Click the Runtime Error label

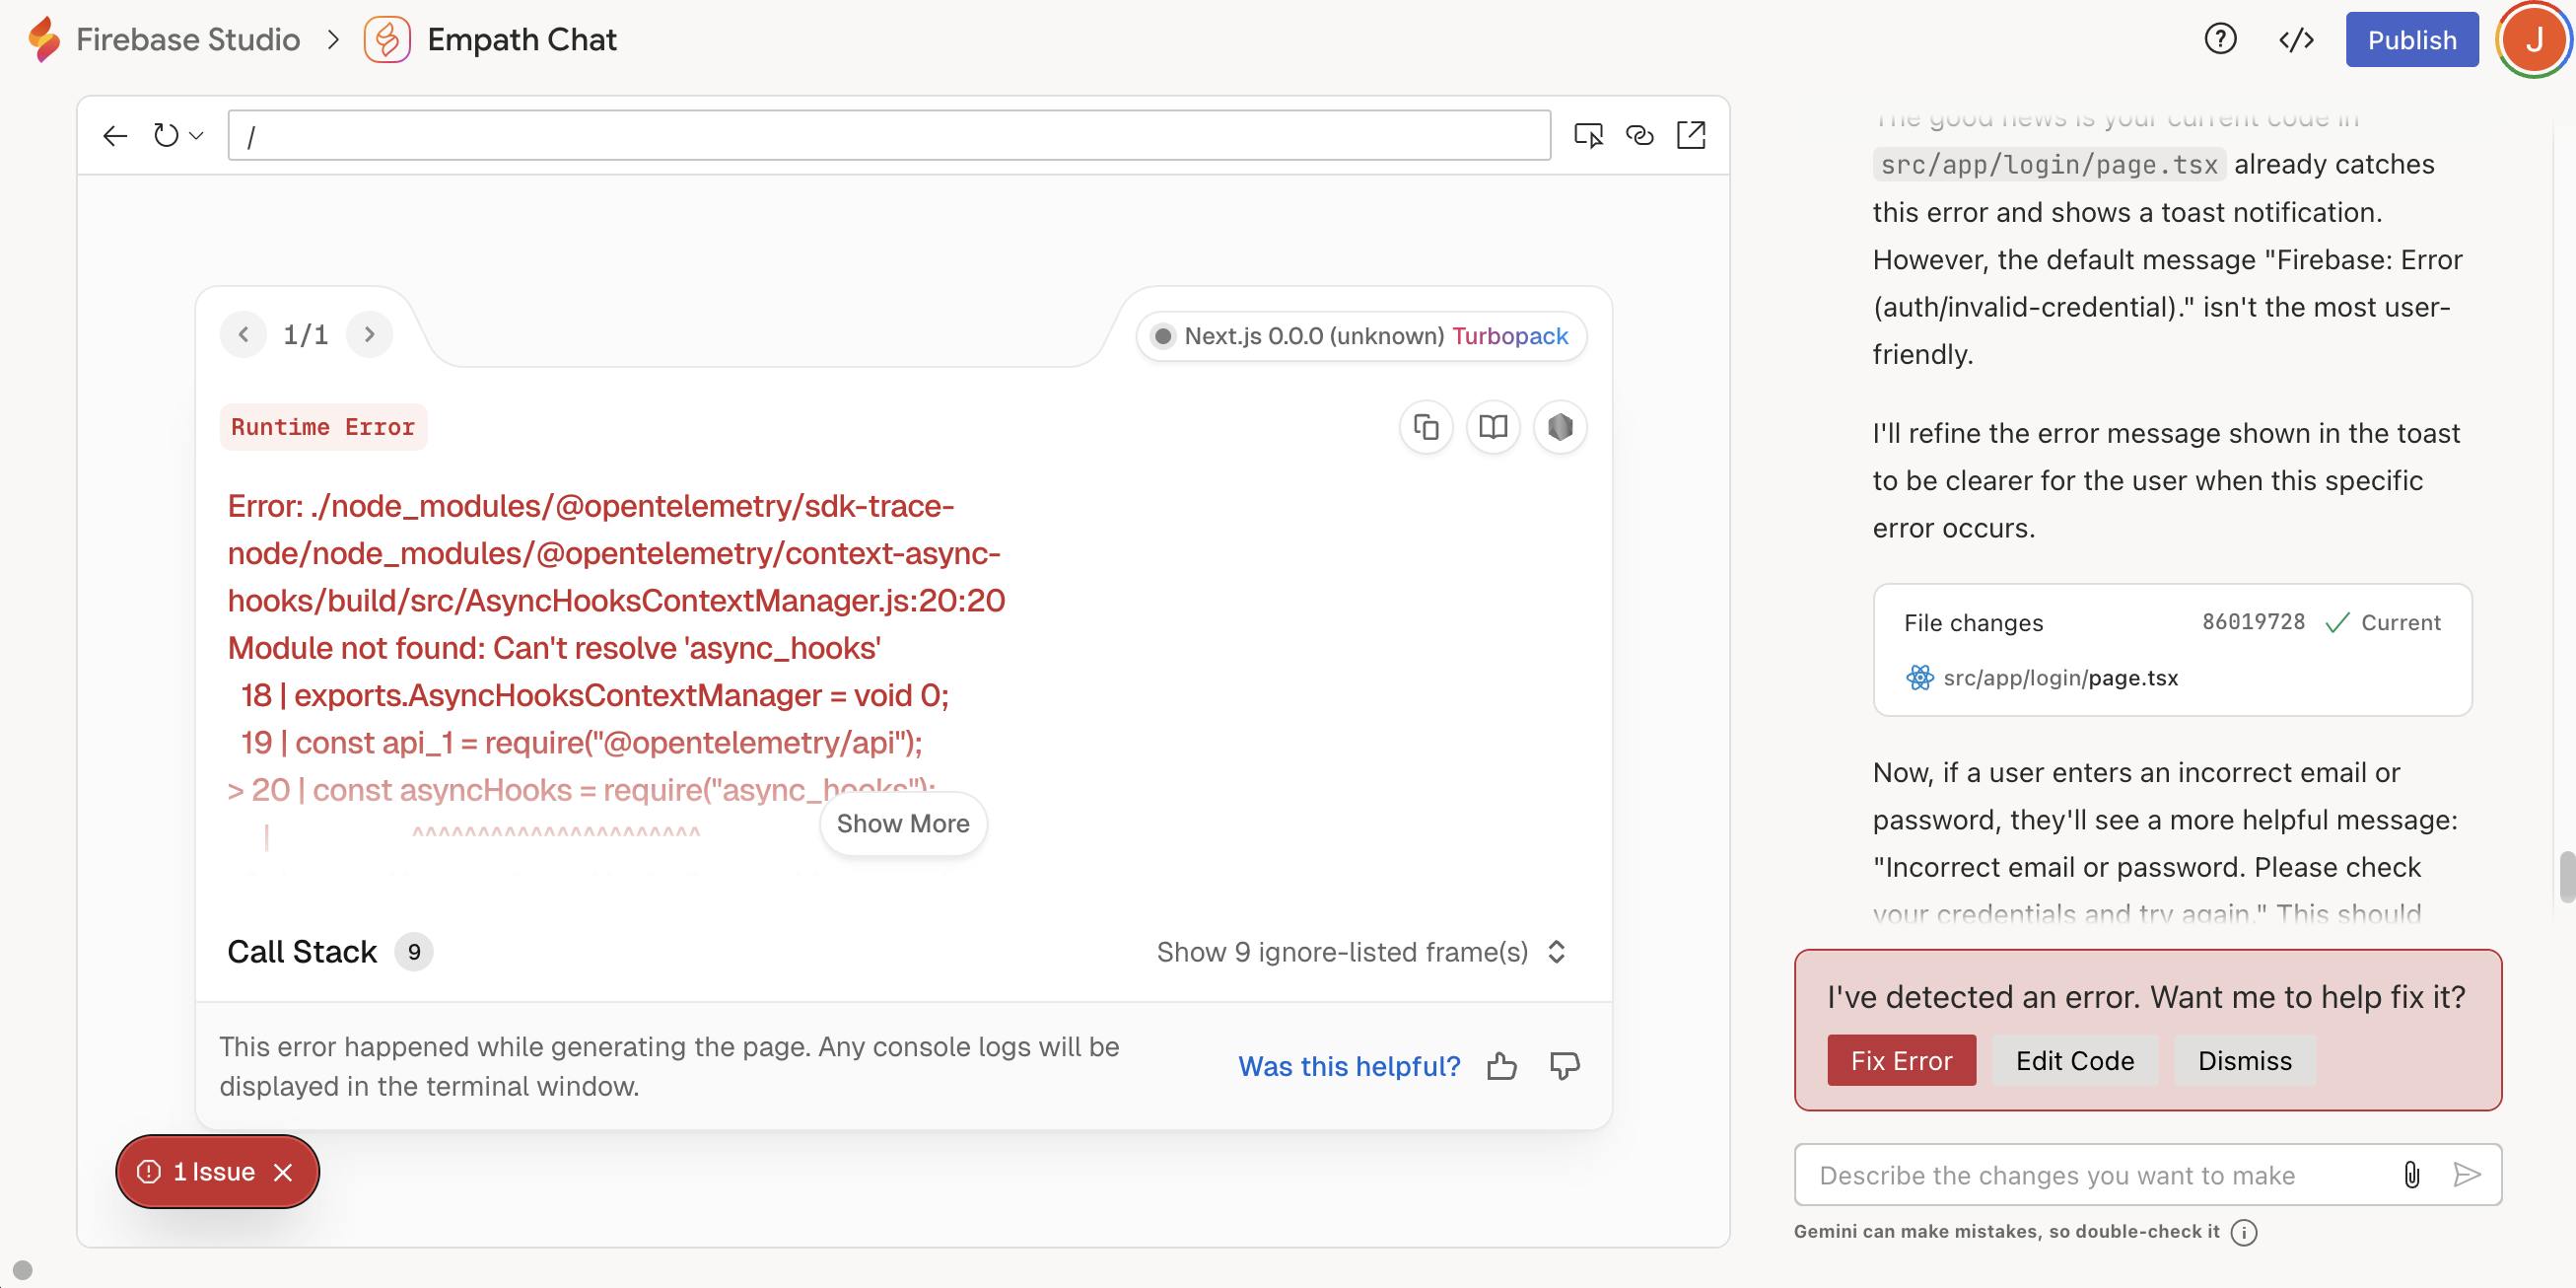323,427
